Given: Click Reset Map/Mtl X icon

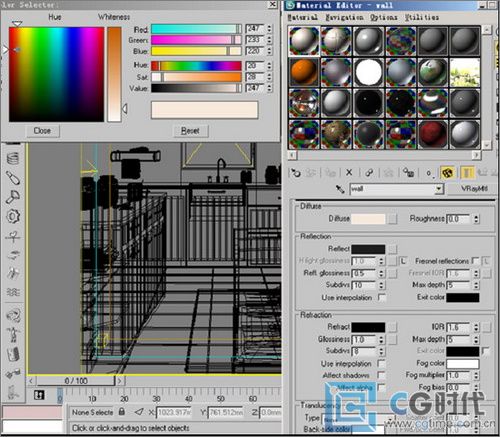Looking at the screenshot, I should point(349,172).
